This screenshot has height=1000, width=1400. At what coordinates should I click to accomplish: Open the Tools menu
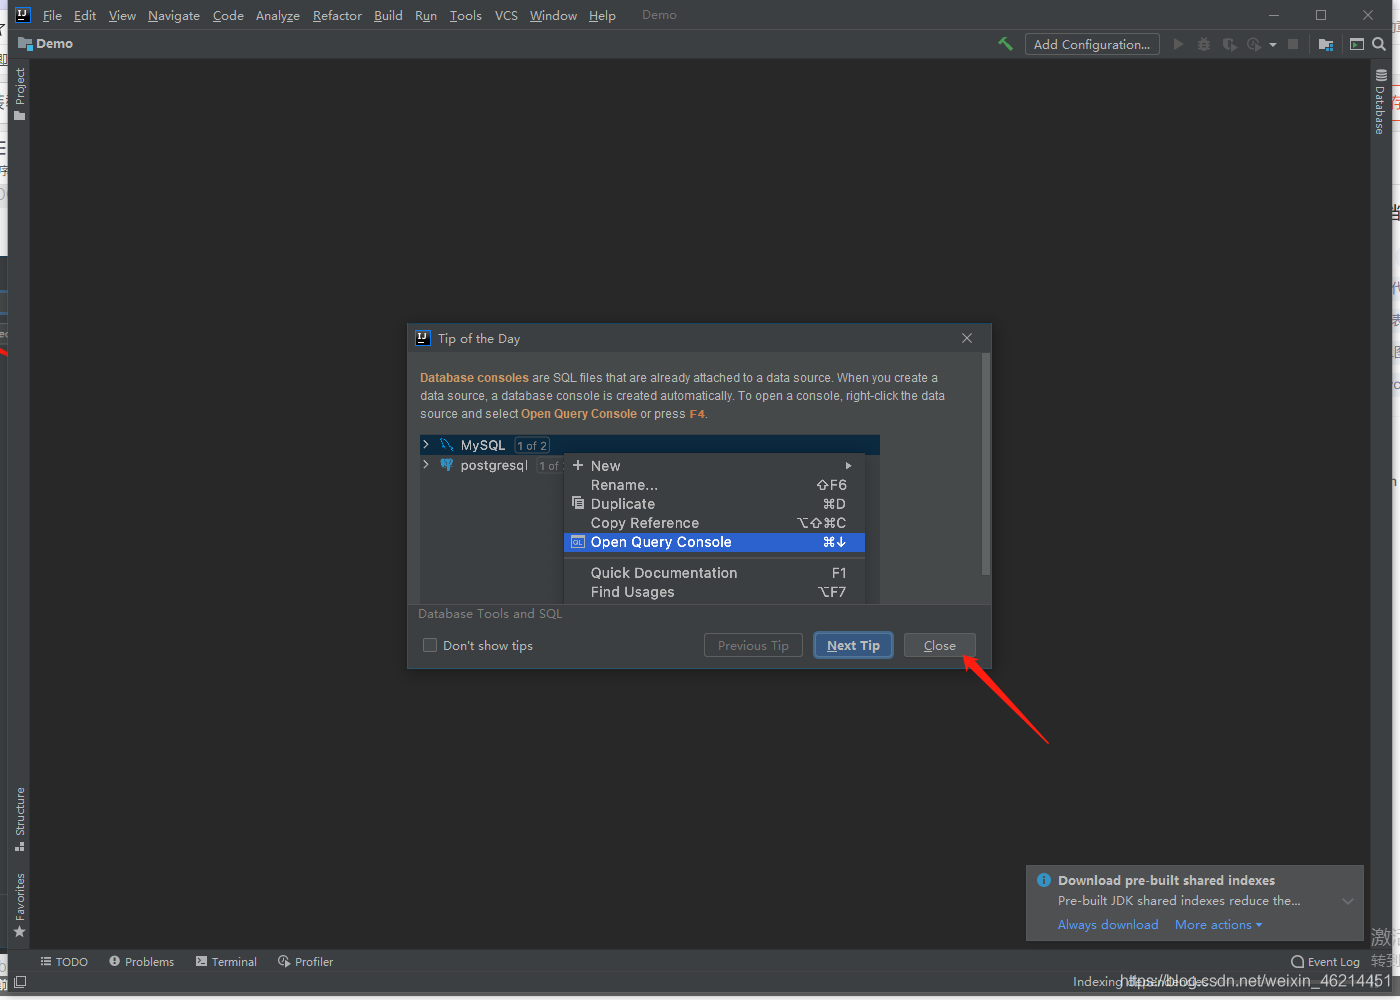(465, 15)
